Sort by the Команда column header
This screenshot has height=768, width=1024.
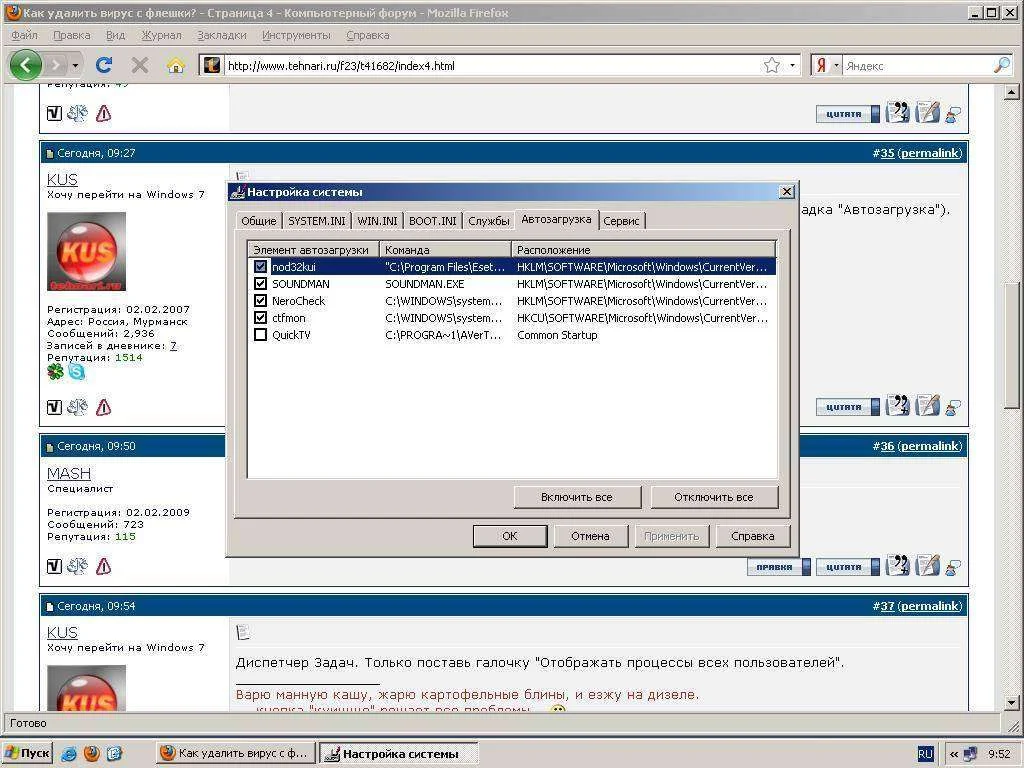point(445,249)
